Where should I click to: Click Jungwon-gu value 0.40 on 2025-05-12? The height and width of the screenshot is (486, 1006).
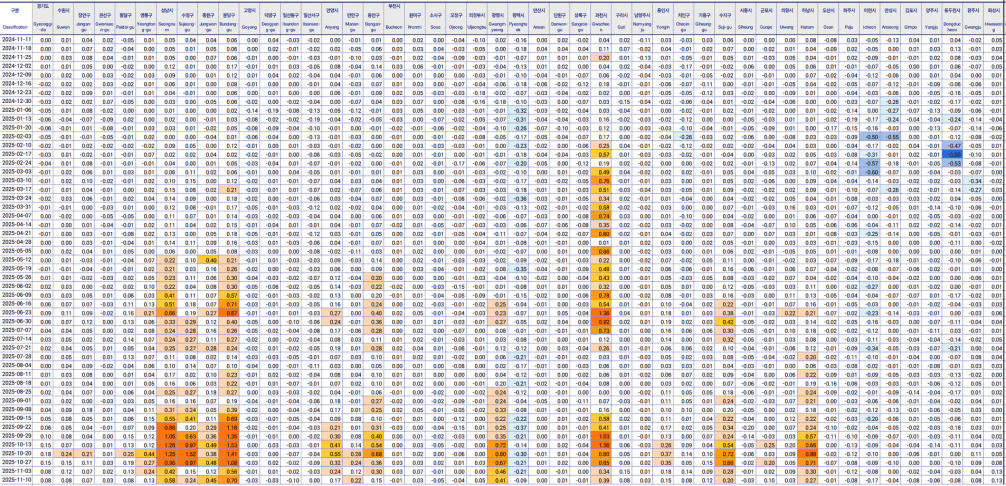click(210, 259)
